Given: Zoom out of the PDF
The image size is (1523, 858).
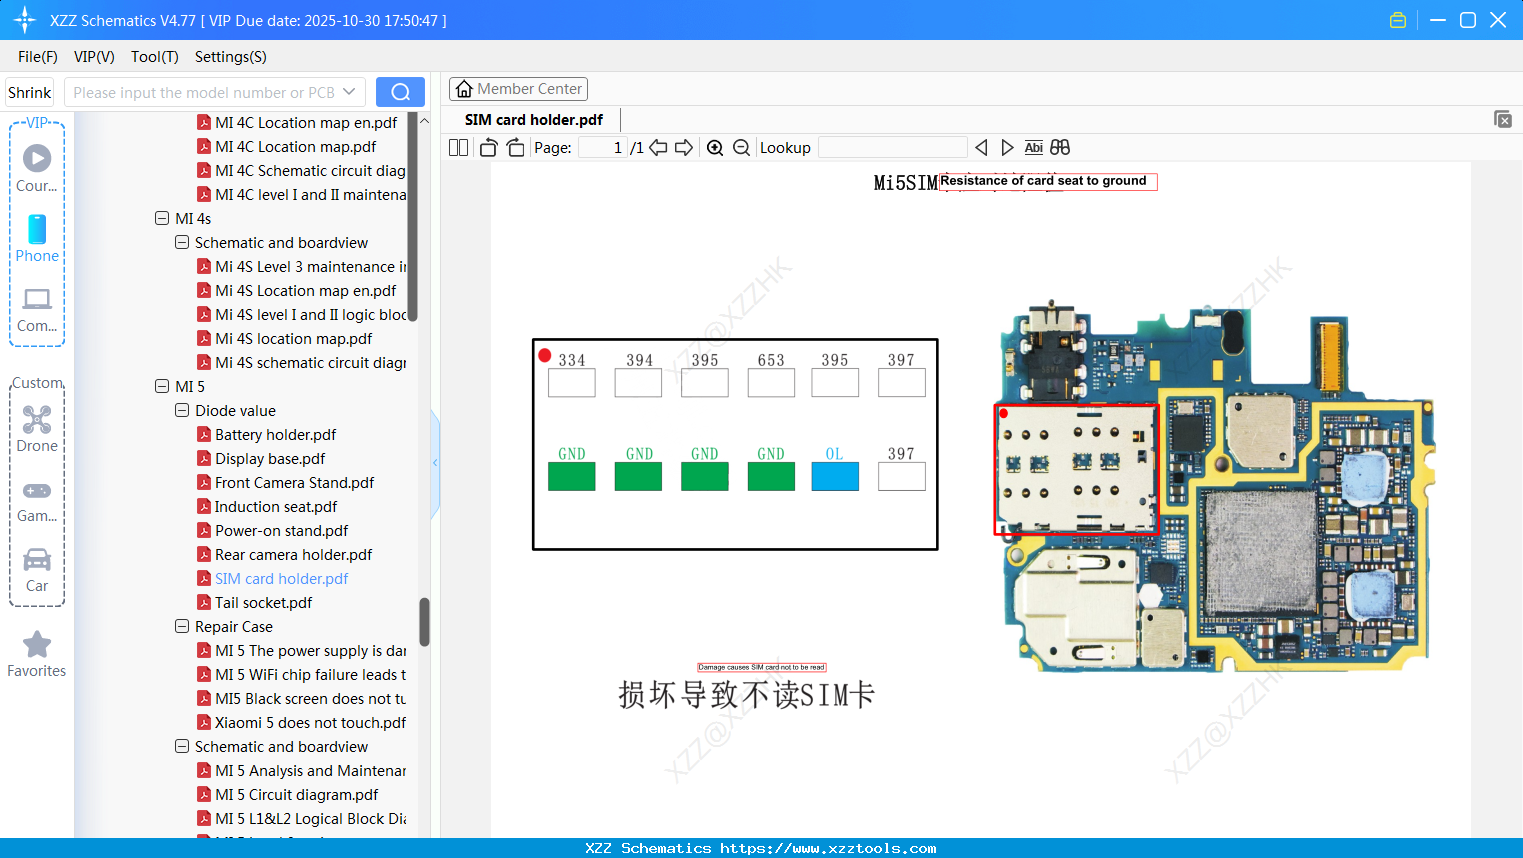Looking at the screenshot, I should coord(741,148).
